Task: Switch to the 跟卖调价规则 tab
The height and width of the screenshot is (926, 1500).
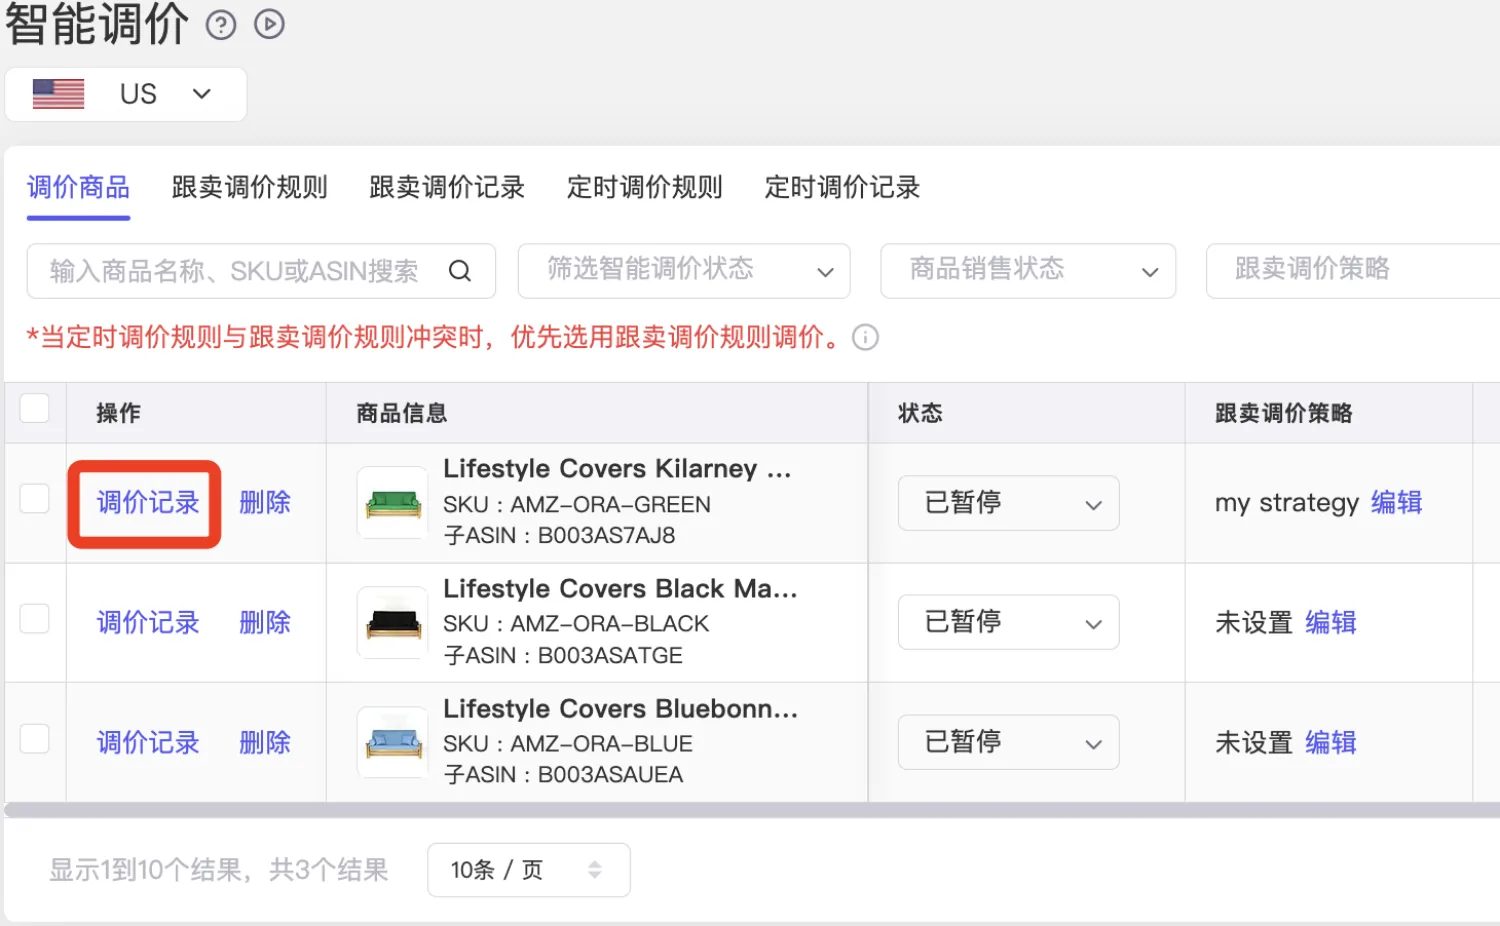Action: pyautogui.click(x=250, y=188)
